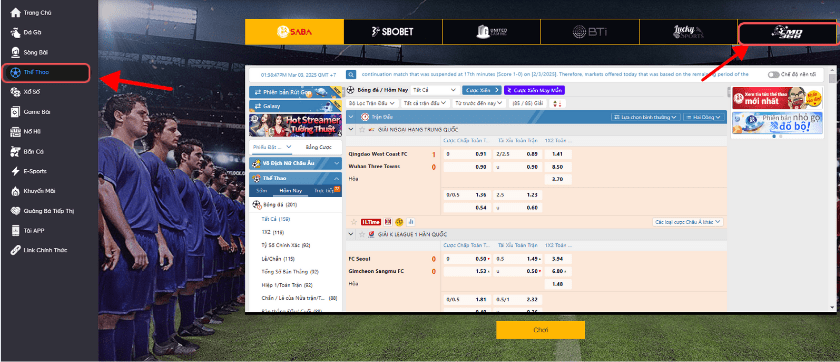Open the stats chart icon beside H.Time

410,222
